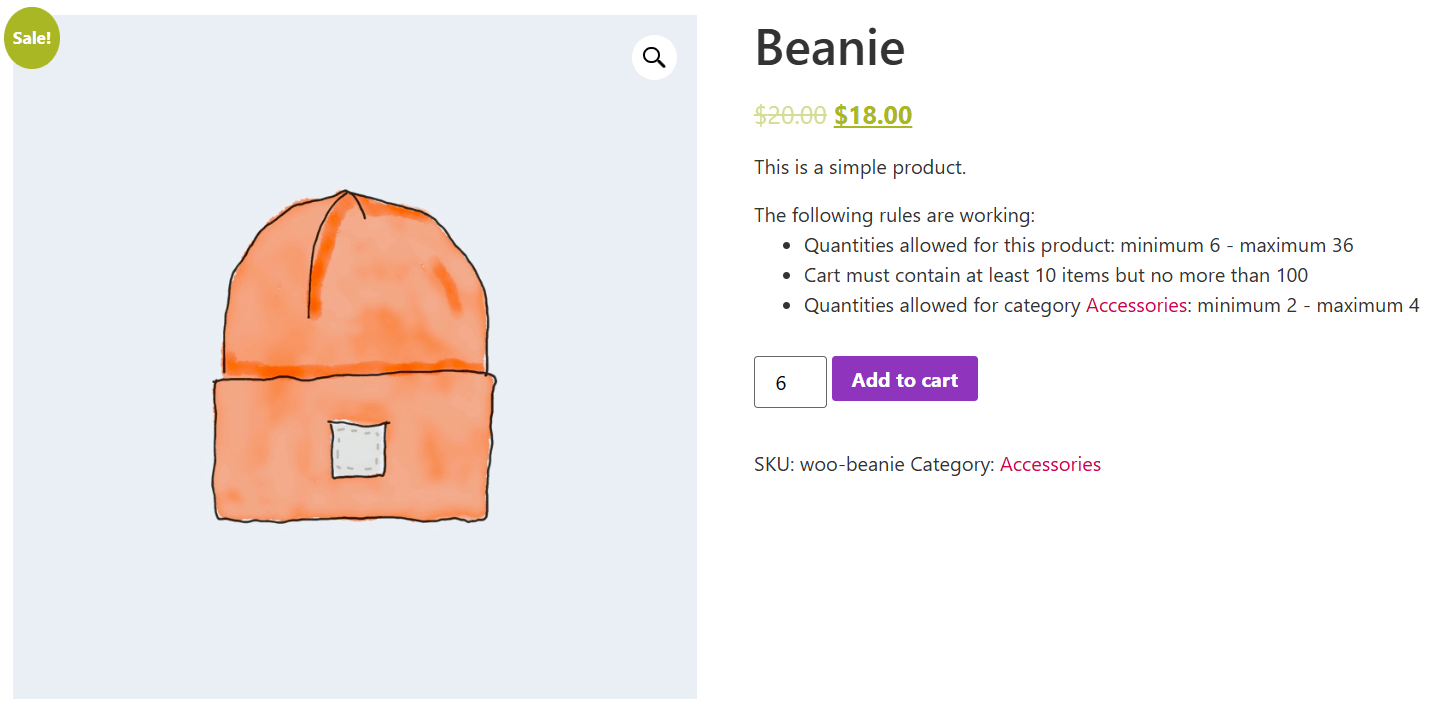This screenshot has height=713, width=1440.
Task: Click the crossed-out $20.00 price
Action: [x=790, y=115]
